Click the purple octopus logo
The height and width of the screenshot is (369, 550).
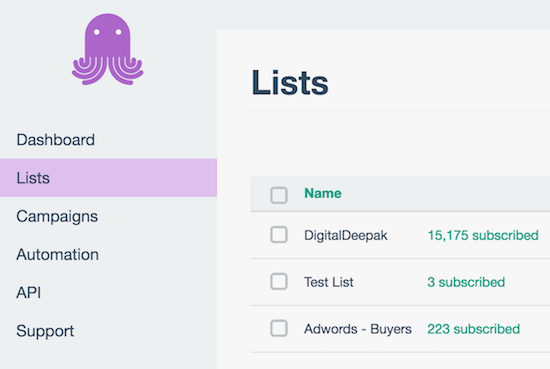(x=107, y=49)
